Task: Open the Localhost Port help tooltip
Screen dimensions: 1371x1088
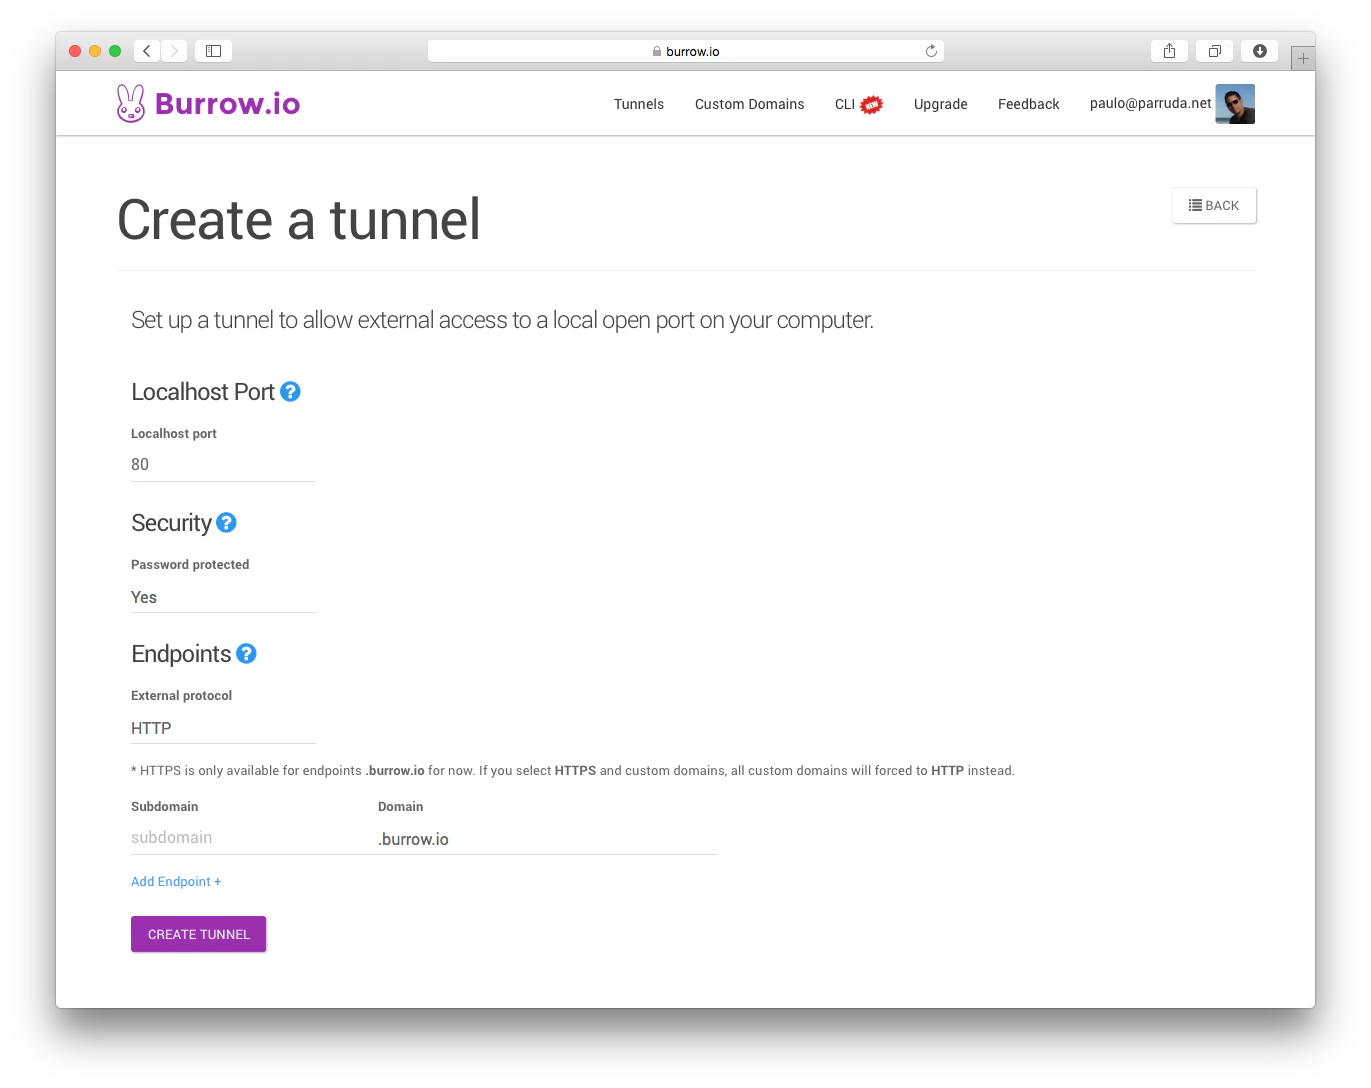Action: pos(290,392)
